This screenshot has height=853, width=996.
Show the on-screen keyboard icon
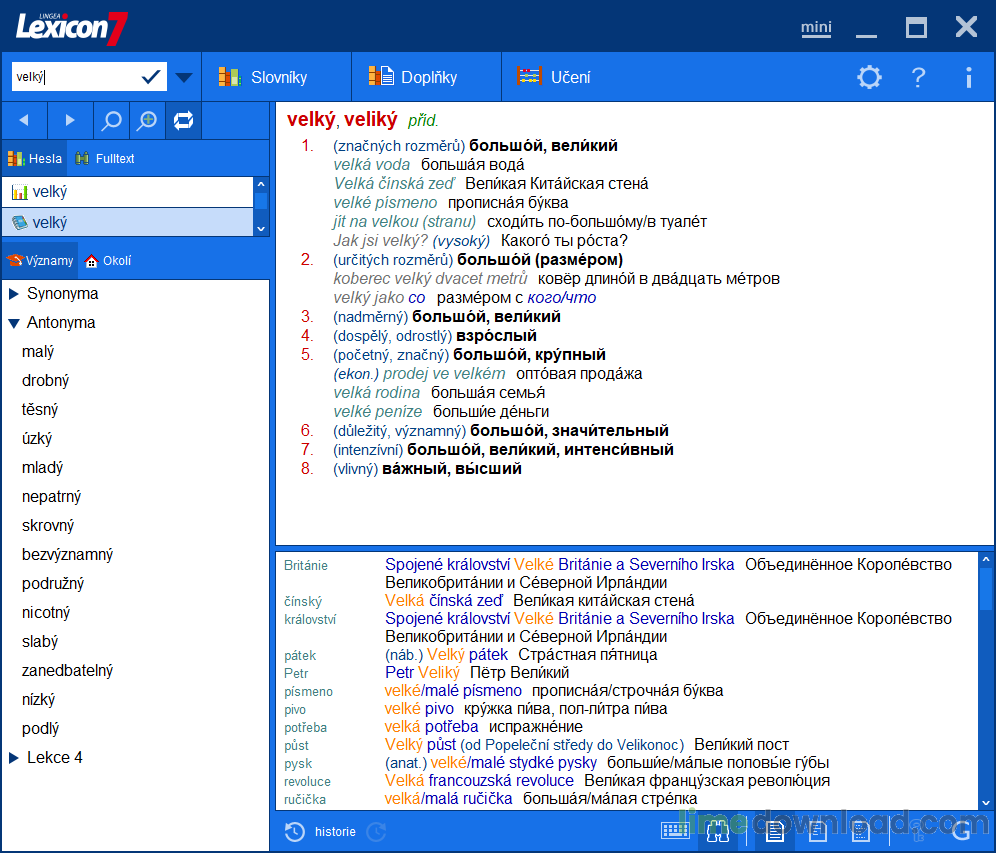[674, 830]
